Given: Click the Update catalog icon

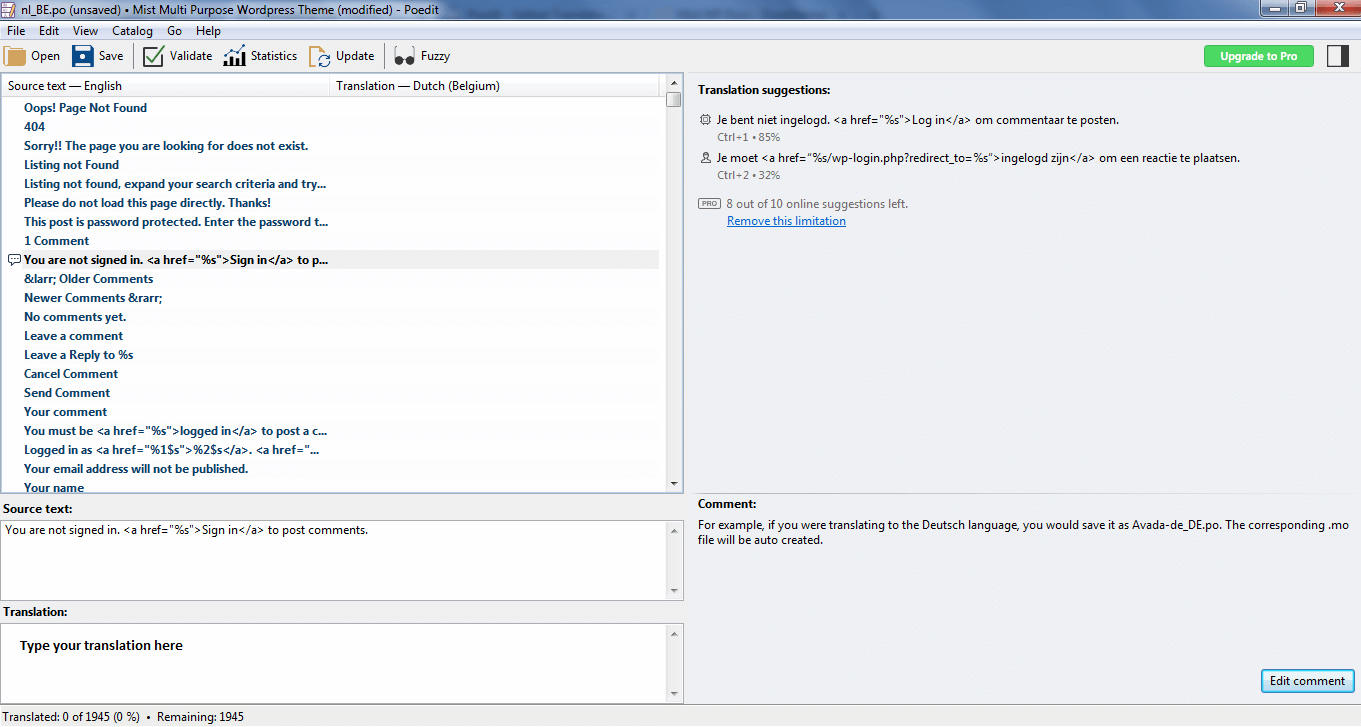Looking at the screenshot, I should coord(319,56).
